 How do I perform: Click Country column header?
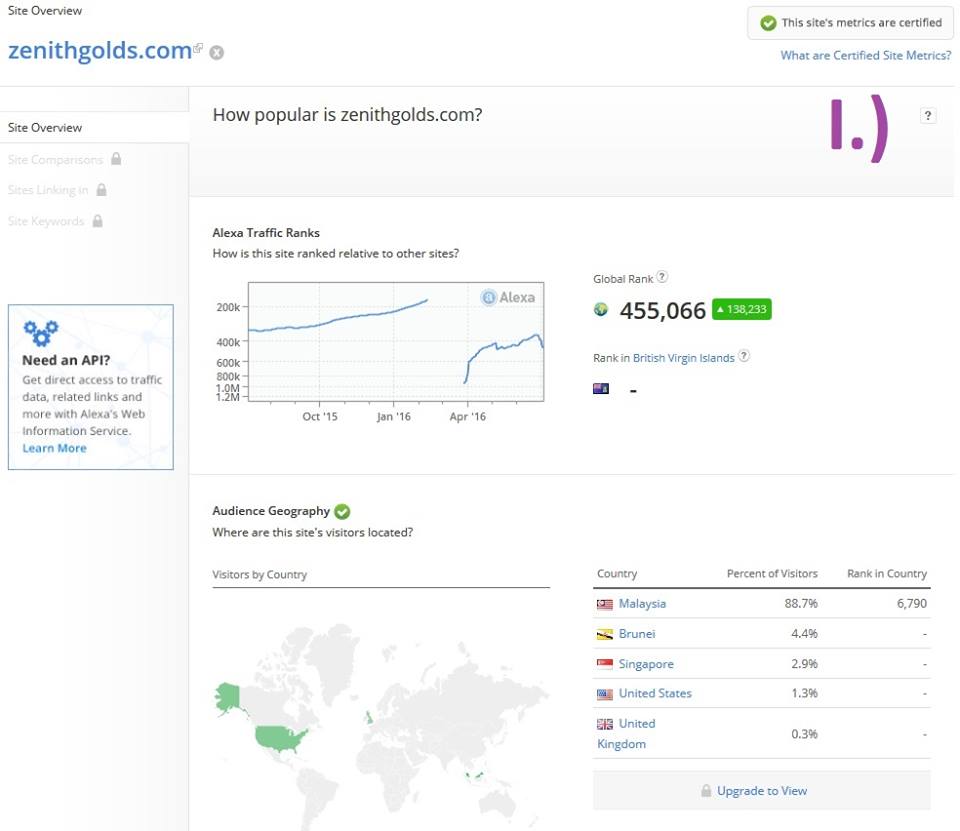[x=617, y=574]
